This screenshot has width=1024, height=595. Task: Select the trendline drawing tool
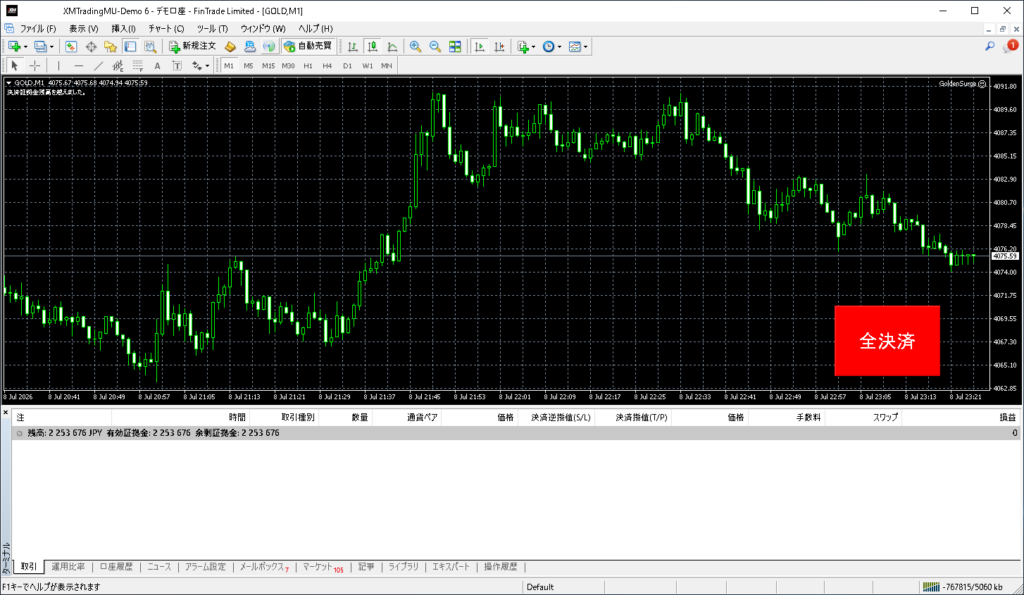[98, 65]
